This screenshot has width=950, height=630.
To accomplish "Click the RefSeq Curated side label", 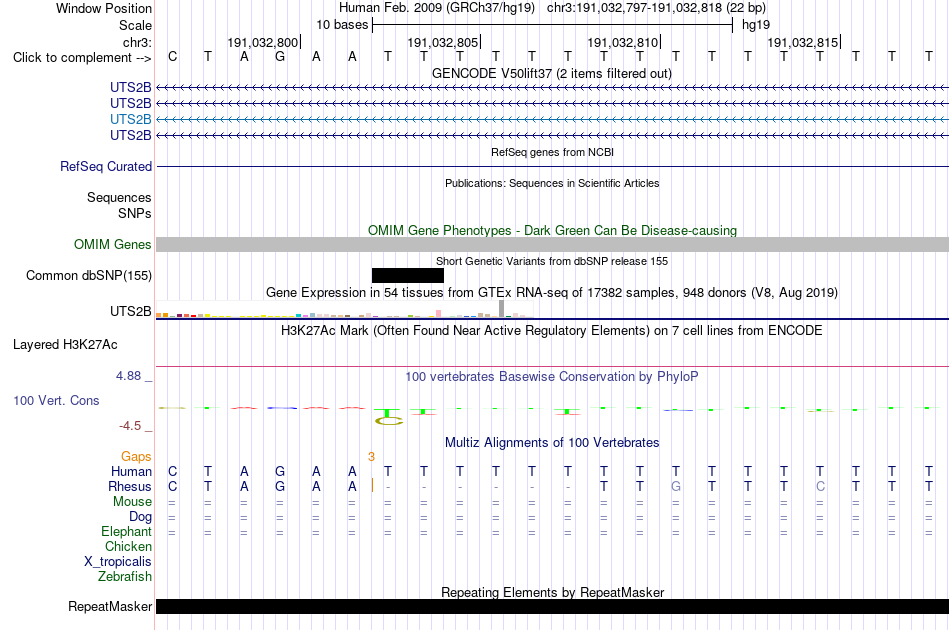I will point(106,167).
